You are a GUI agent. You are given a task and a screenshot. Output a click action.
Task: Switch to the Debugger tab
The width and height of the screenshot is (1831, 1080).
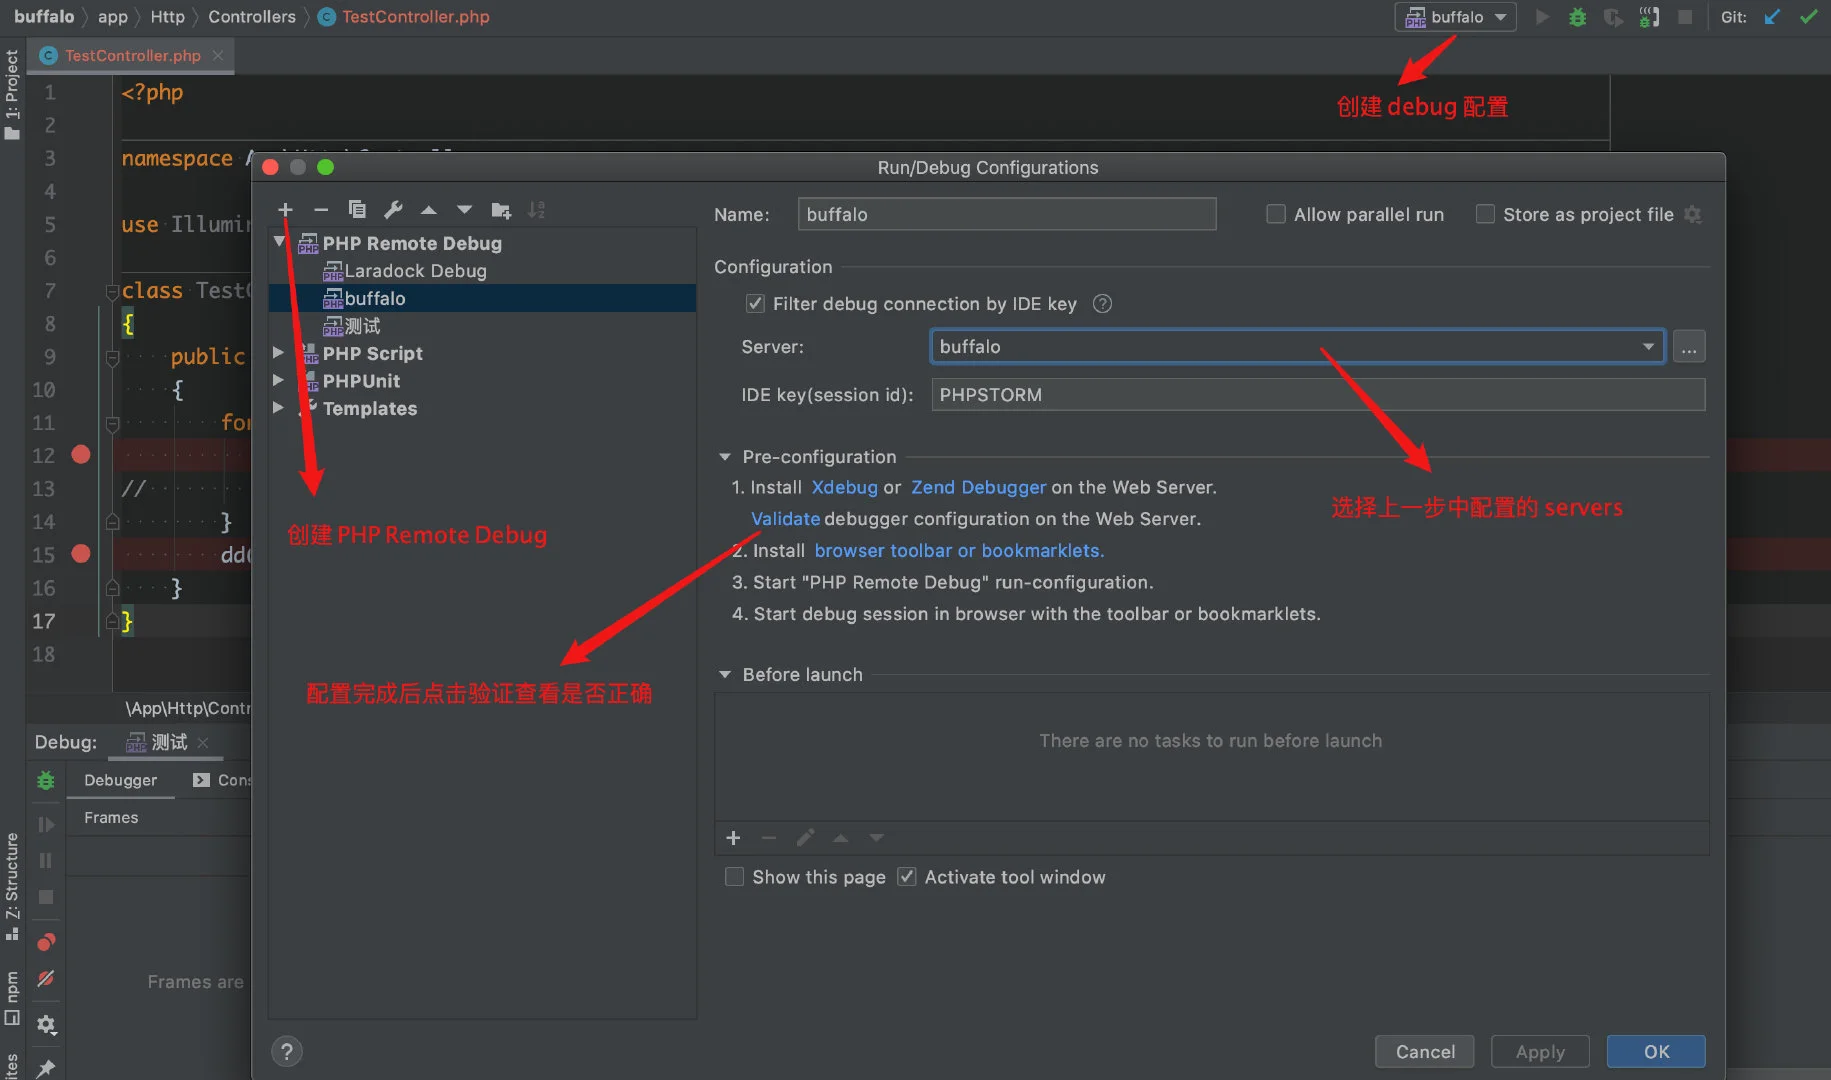click(x=120, y=780)
